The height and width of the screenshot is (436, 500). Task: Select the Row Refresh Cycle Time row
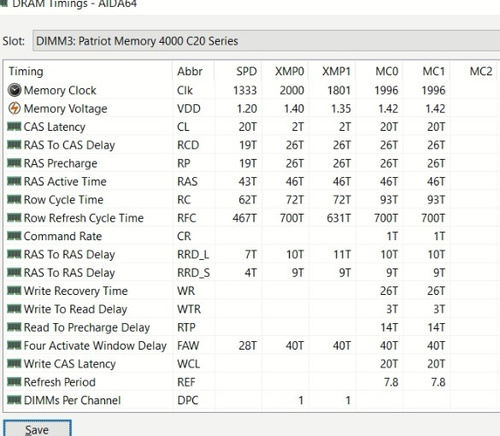coord(252,218)
